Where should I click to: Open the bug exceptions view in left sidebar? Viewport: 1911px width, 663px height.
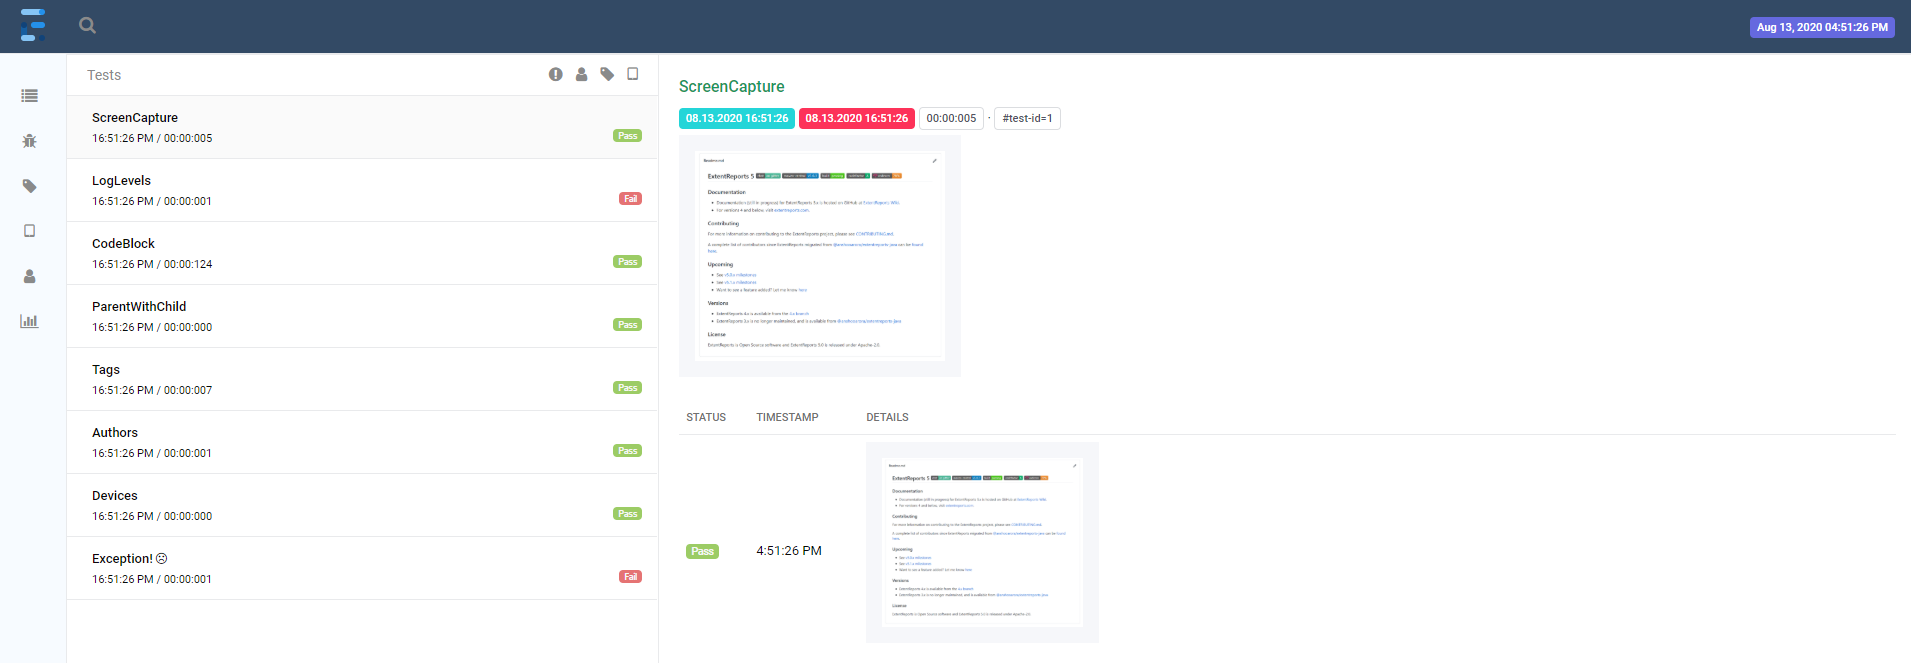point(30,141)
